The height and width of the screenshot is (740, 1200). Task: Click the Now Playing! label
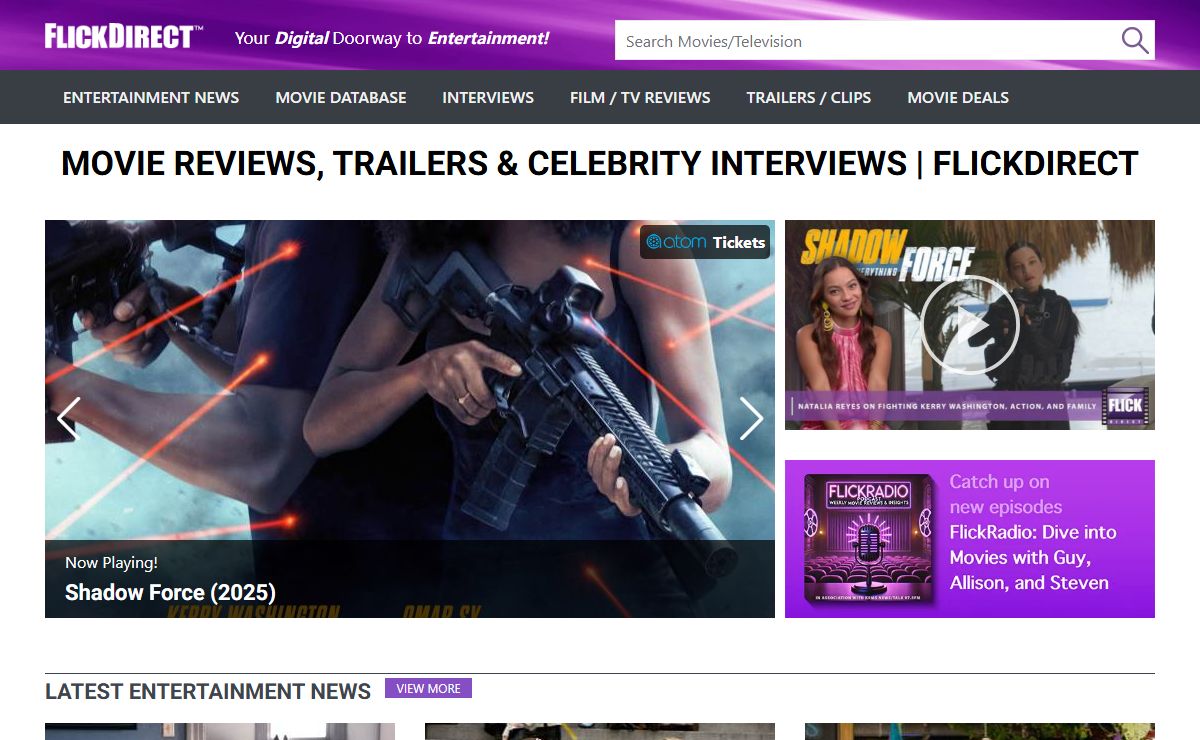[x=111, y=562]
